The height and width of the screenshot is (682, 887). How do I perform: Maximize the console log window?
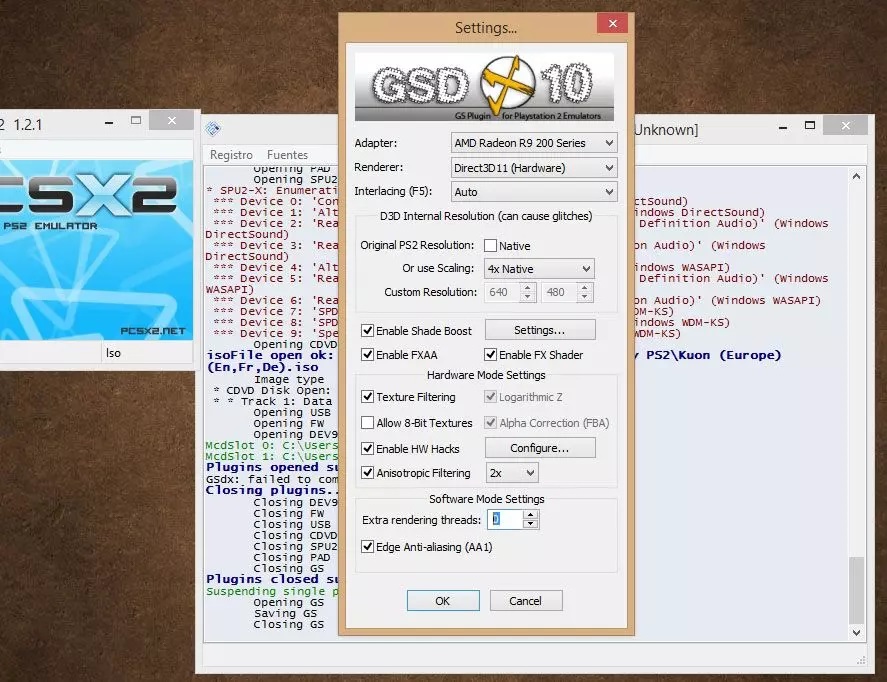pyautogui.click(x=810, y=126)
